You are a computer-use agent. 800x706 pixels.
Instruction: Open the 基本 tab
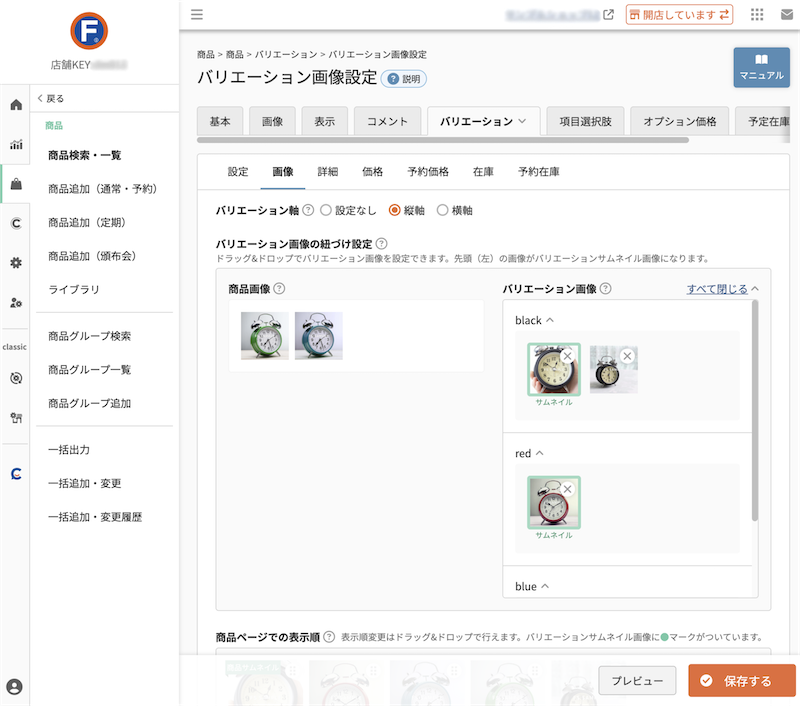[x=220, y=121]
